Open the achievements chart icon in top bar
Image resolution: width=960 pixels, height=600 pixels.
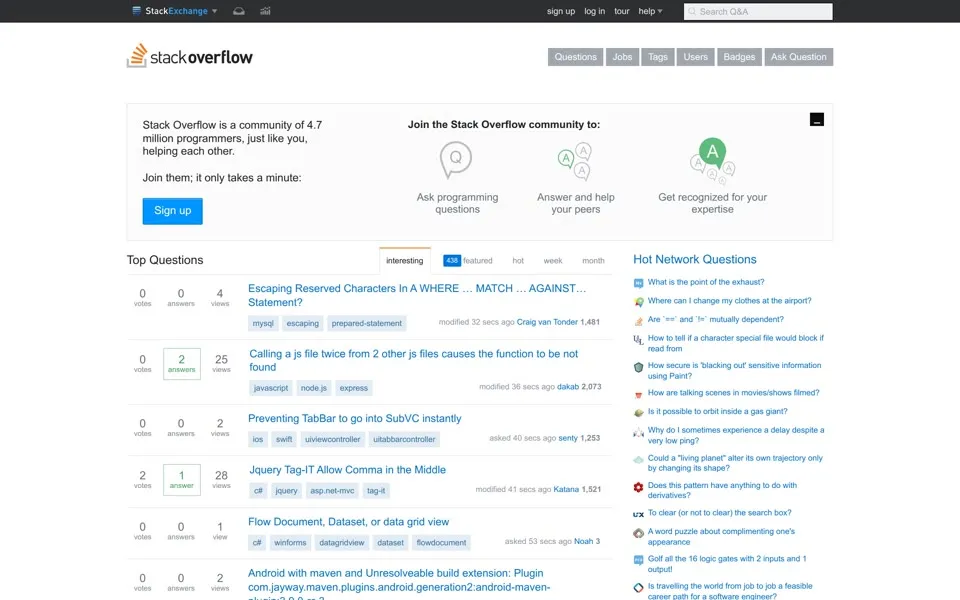click(265, 11)
